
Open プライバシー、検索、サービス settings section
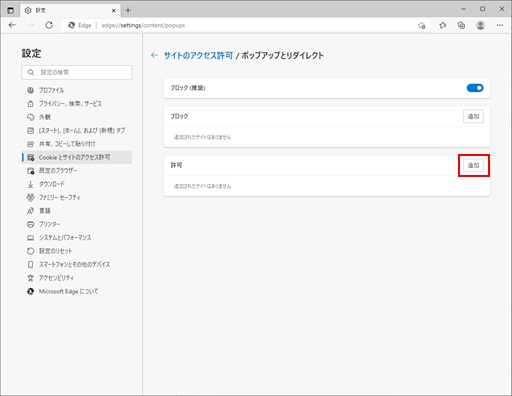(77, 104)
